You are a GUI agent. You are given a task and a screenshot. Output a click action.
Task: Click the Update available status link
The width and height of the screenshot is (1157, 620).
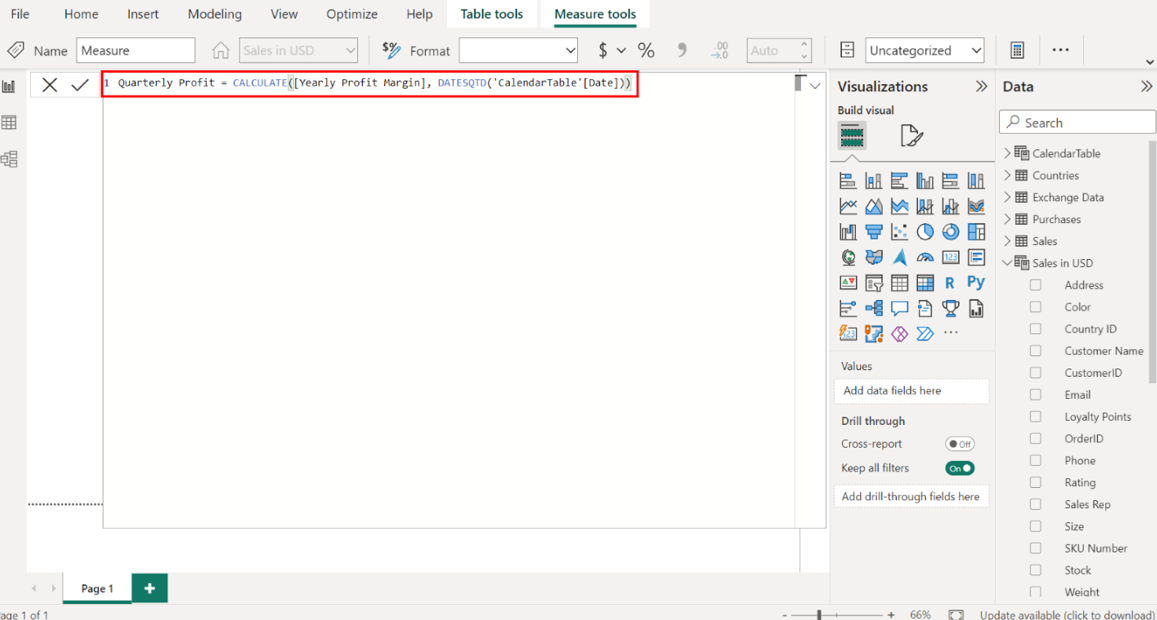click(1066, 615)
